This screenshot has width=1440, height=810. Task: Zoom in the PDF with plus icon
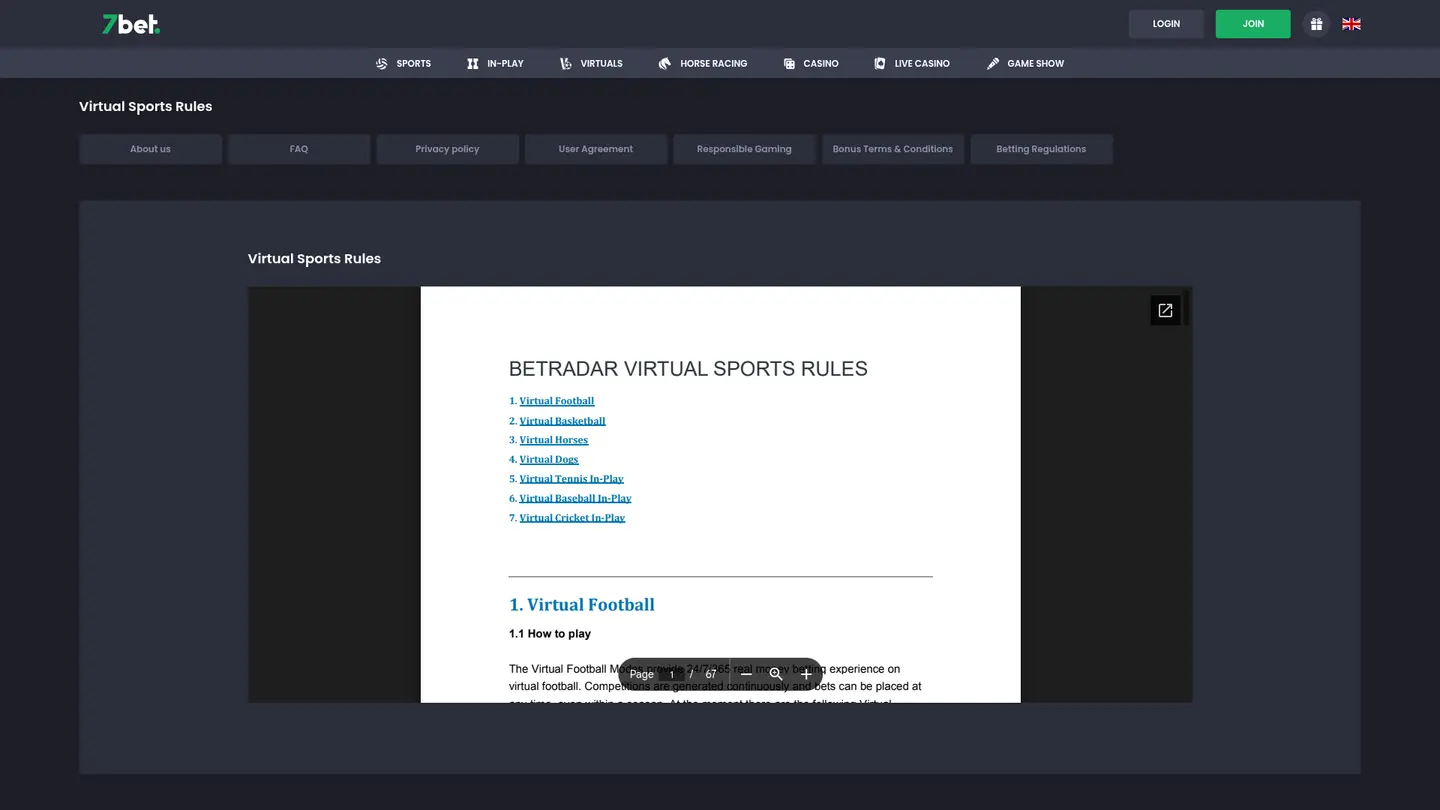pyautogui.click(x=806, y=674)
